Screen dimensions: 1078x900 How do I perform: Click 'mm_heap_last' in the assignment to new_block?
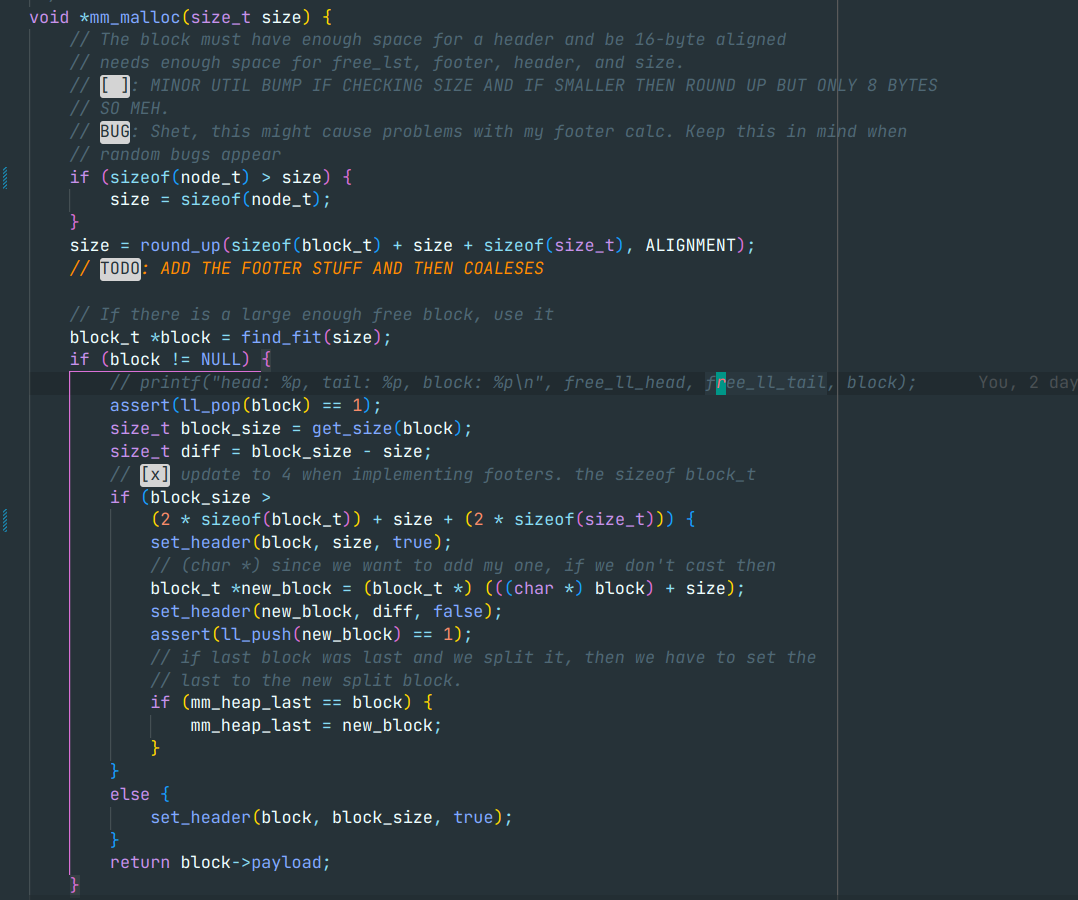[x=251, y=725]
